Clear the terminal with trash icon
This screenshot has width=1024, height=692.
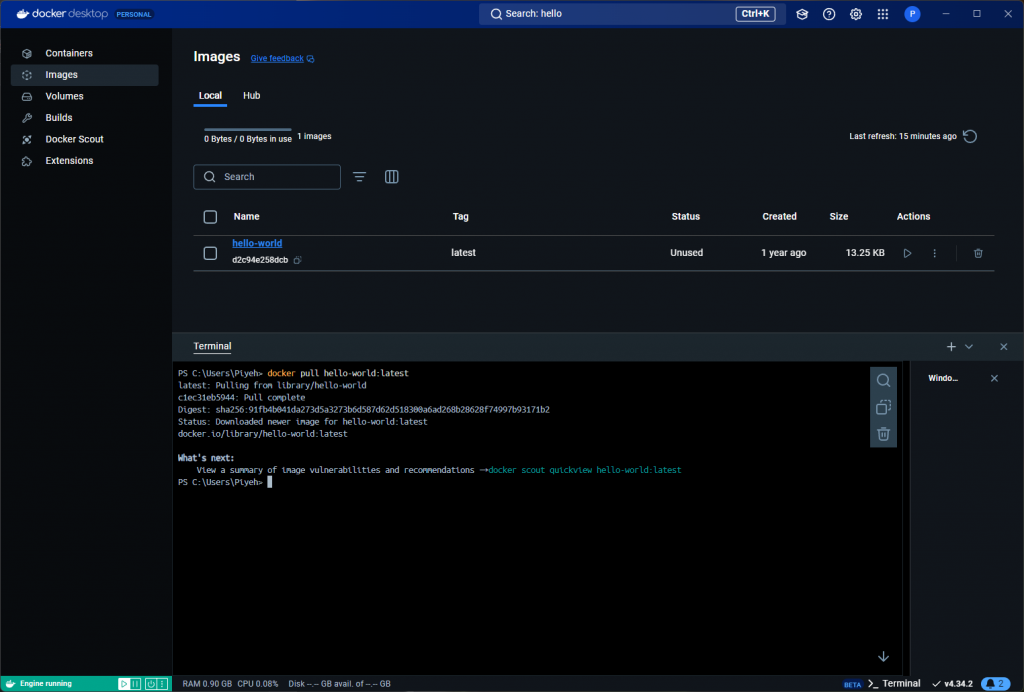(883, 434)
